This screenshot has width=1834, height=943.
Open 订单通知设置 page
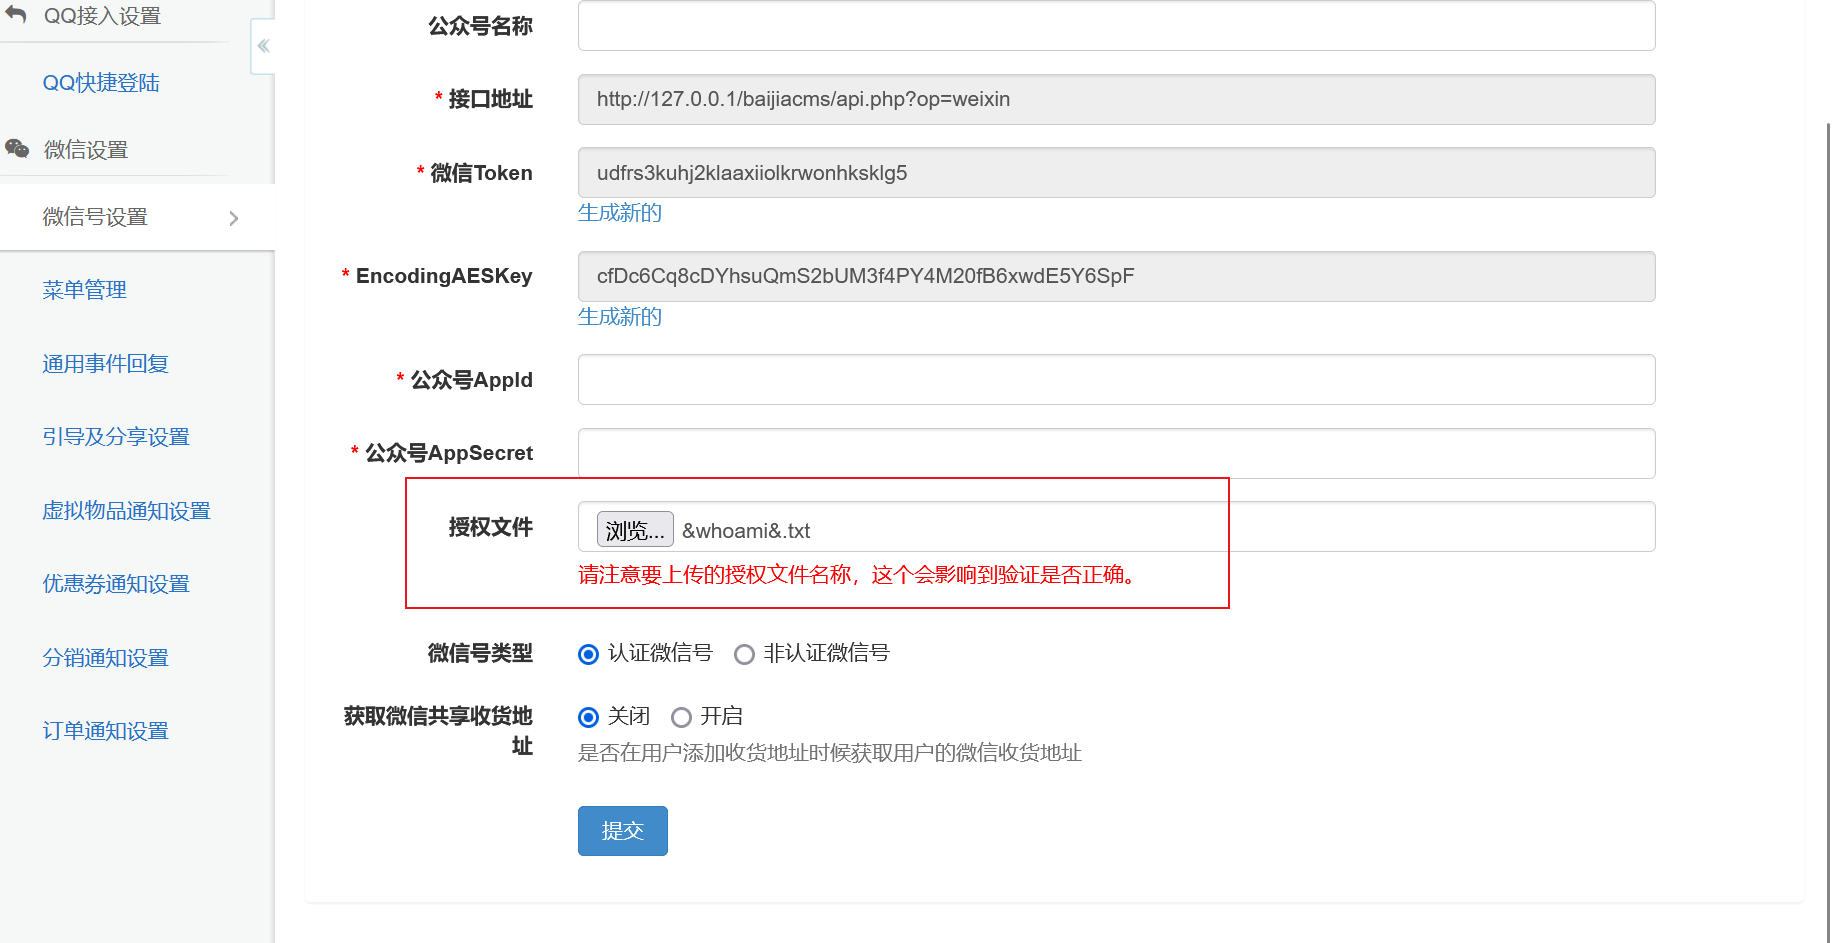pyautogui.click(x=104, y=731)
